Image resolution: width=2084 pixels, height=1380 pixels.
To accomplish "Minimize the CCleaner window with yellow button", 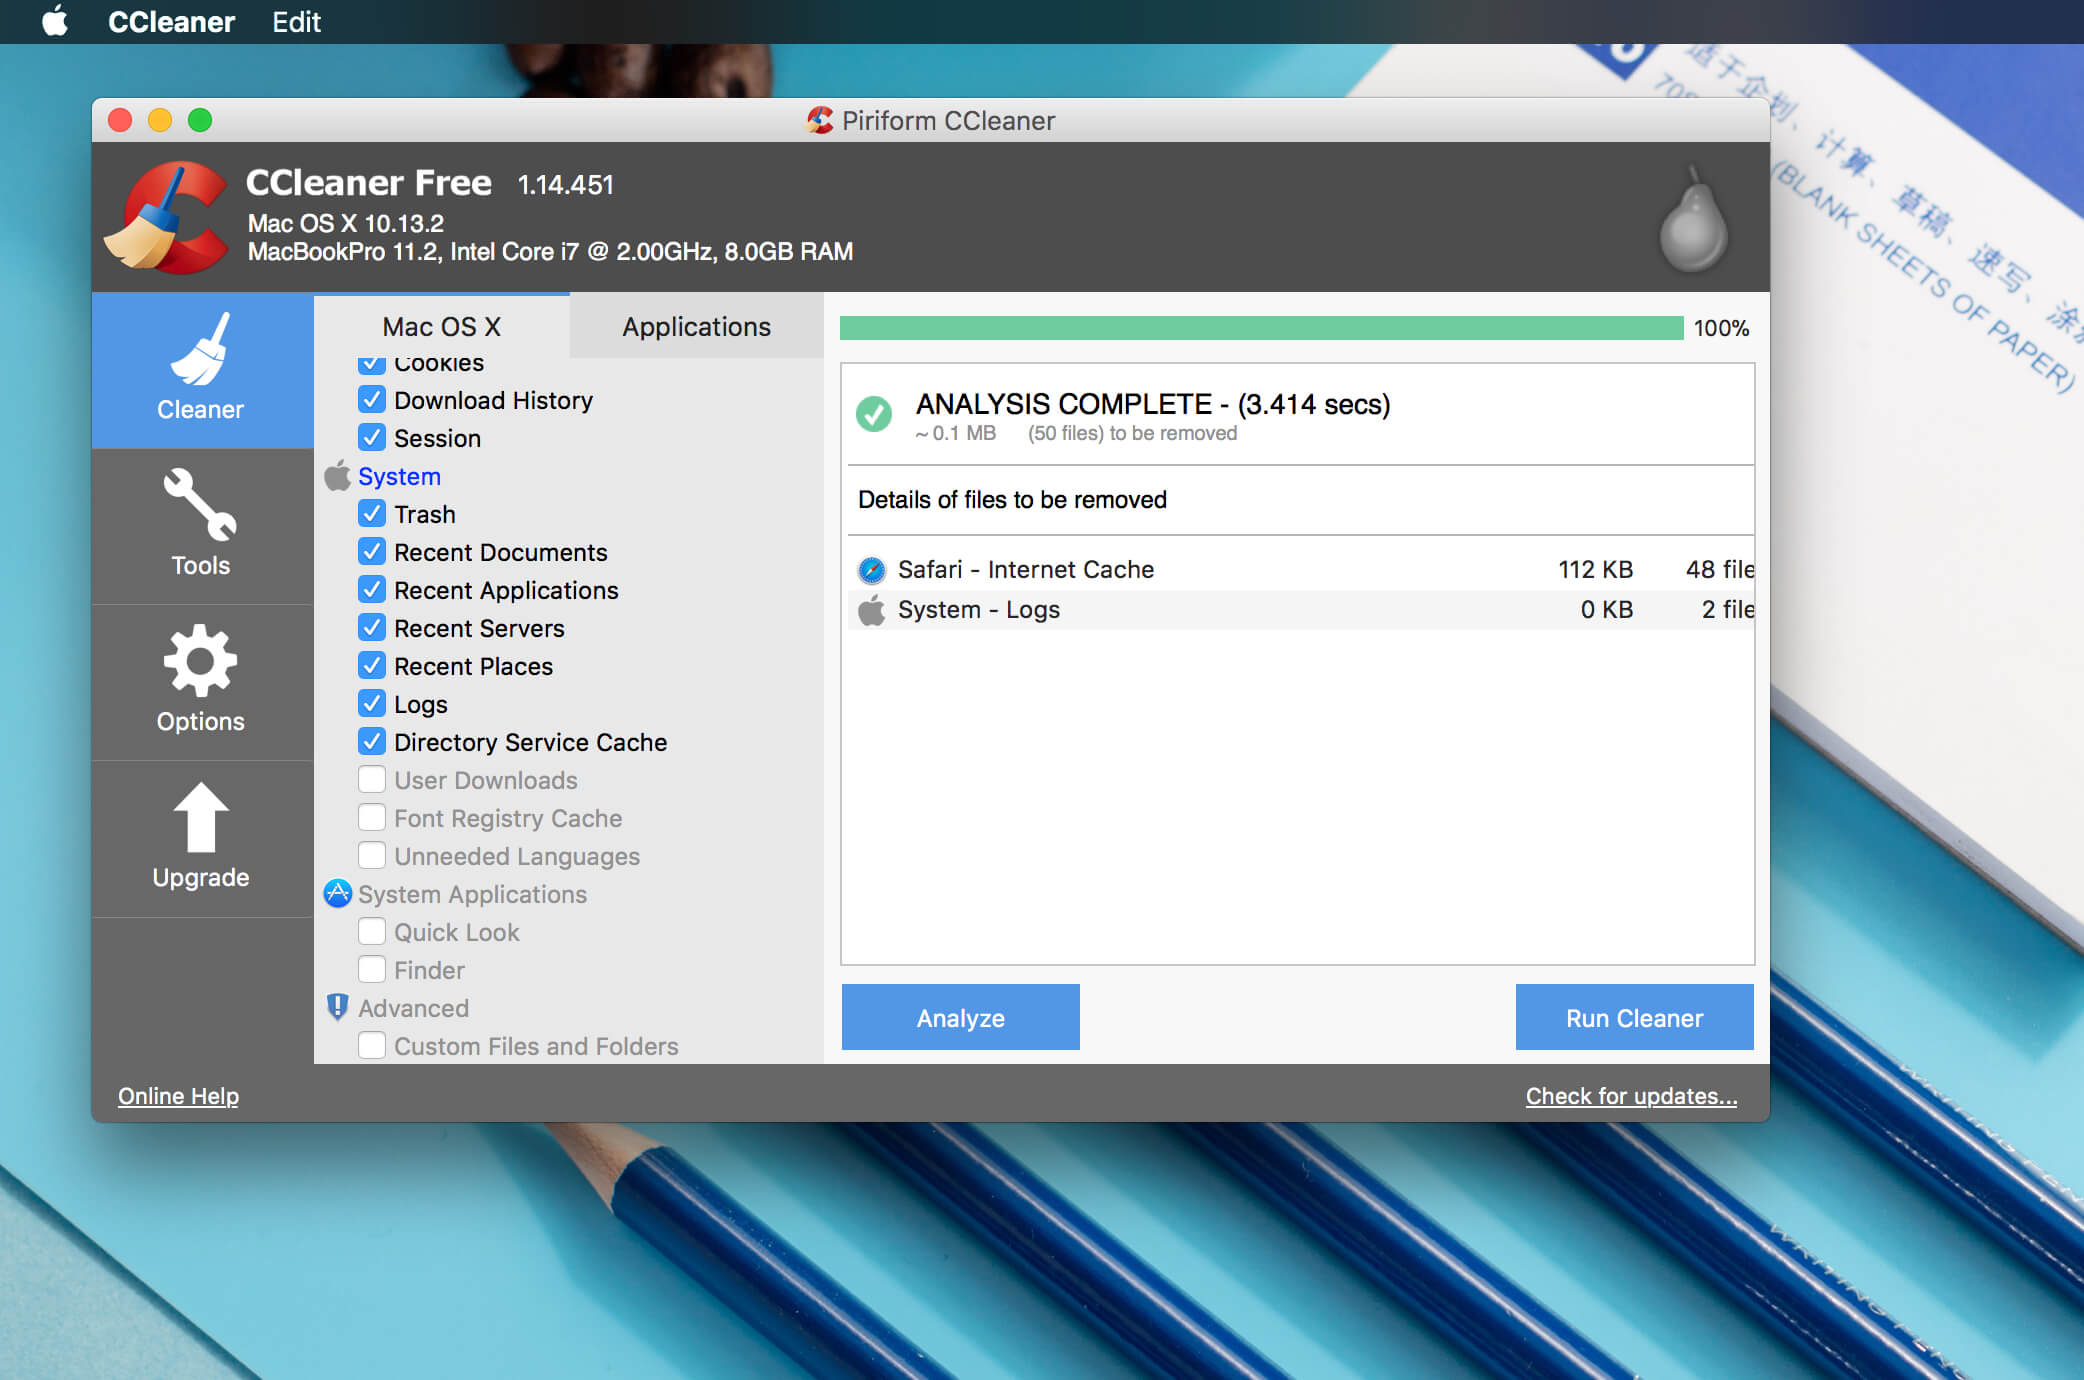I will 160,121.
